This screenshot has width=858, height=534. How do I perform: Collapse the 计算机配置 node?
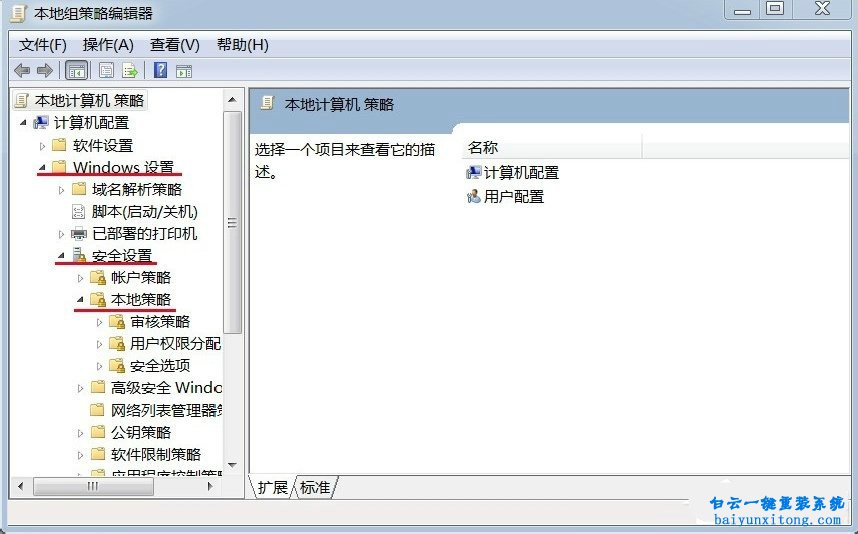pos(23,123)
